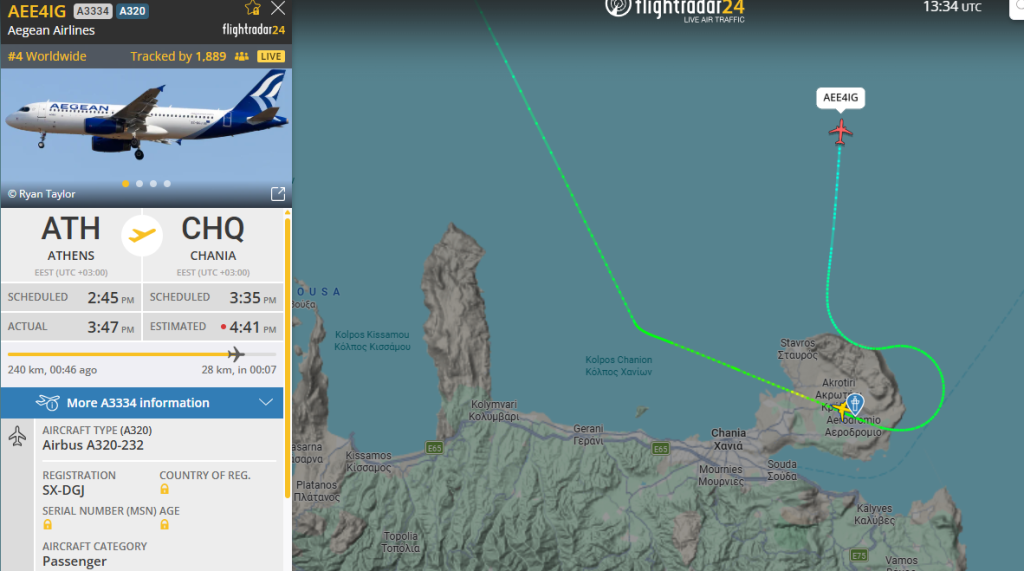This screenshot has width=1024, height=571.
Task: Click the A320 aircraft type tag
Action: [133, 11]
